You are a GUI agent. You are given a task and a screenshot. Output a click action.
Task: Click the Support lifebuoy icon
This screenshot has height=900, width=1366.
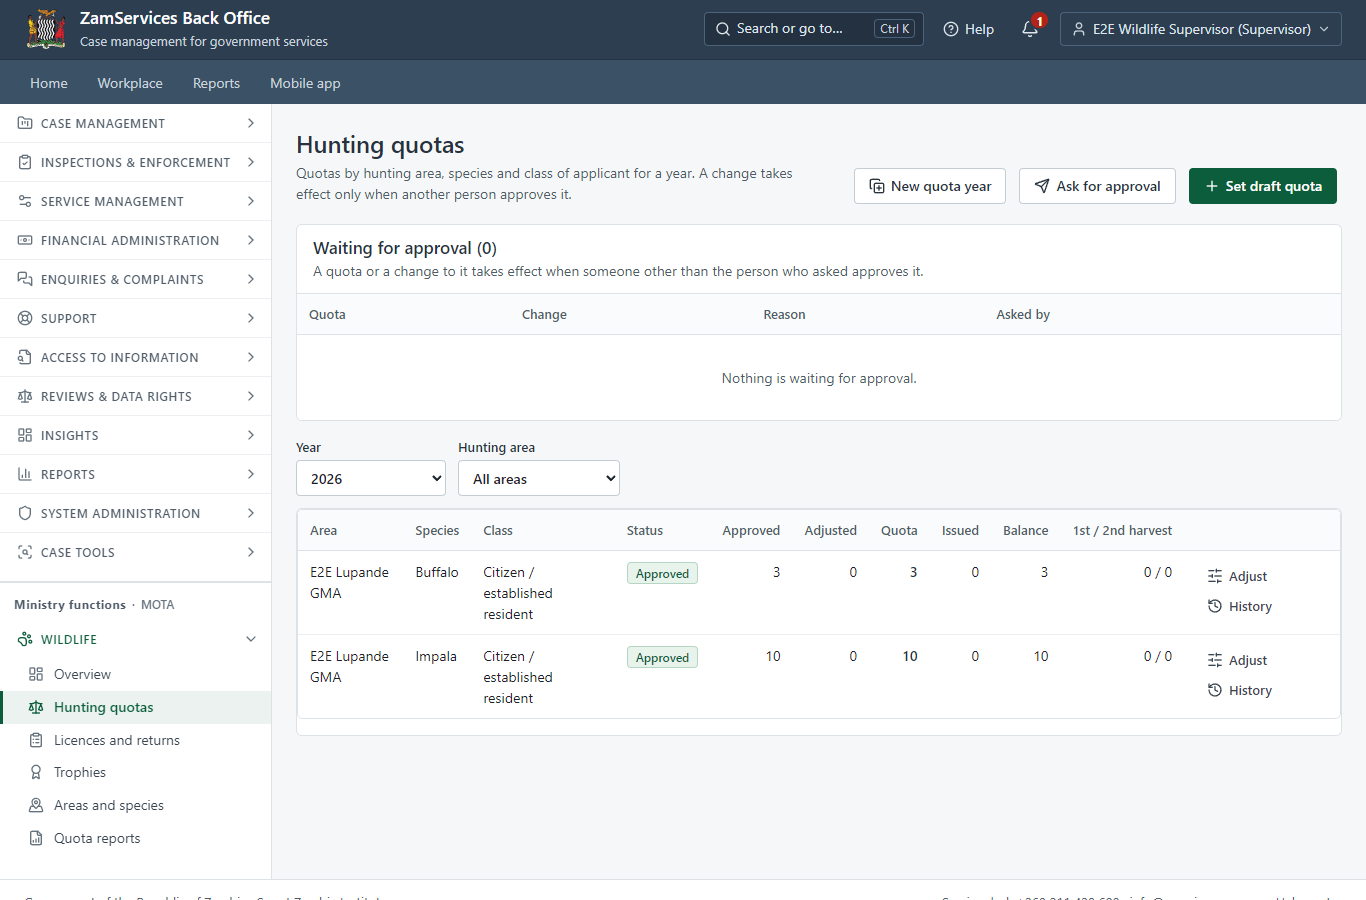click(x=25, y=318)
